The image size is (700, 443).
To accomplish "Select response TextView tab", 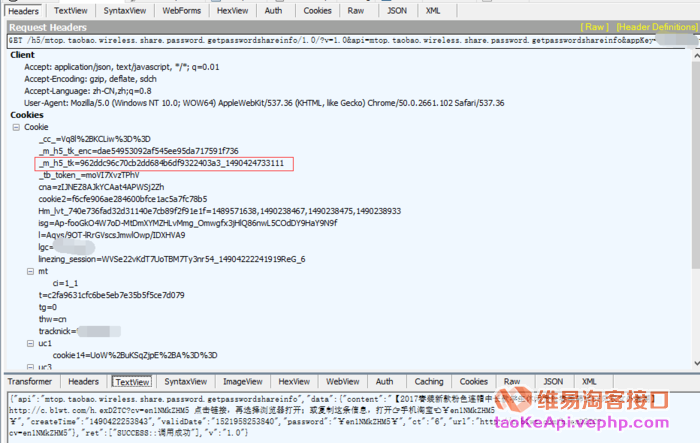I will pyautogui.click(x=132, y=382).
